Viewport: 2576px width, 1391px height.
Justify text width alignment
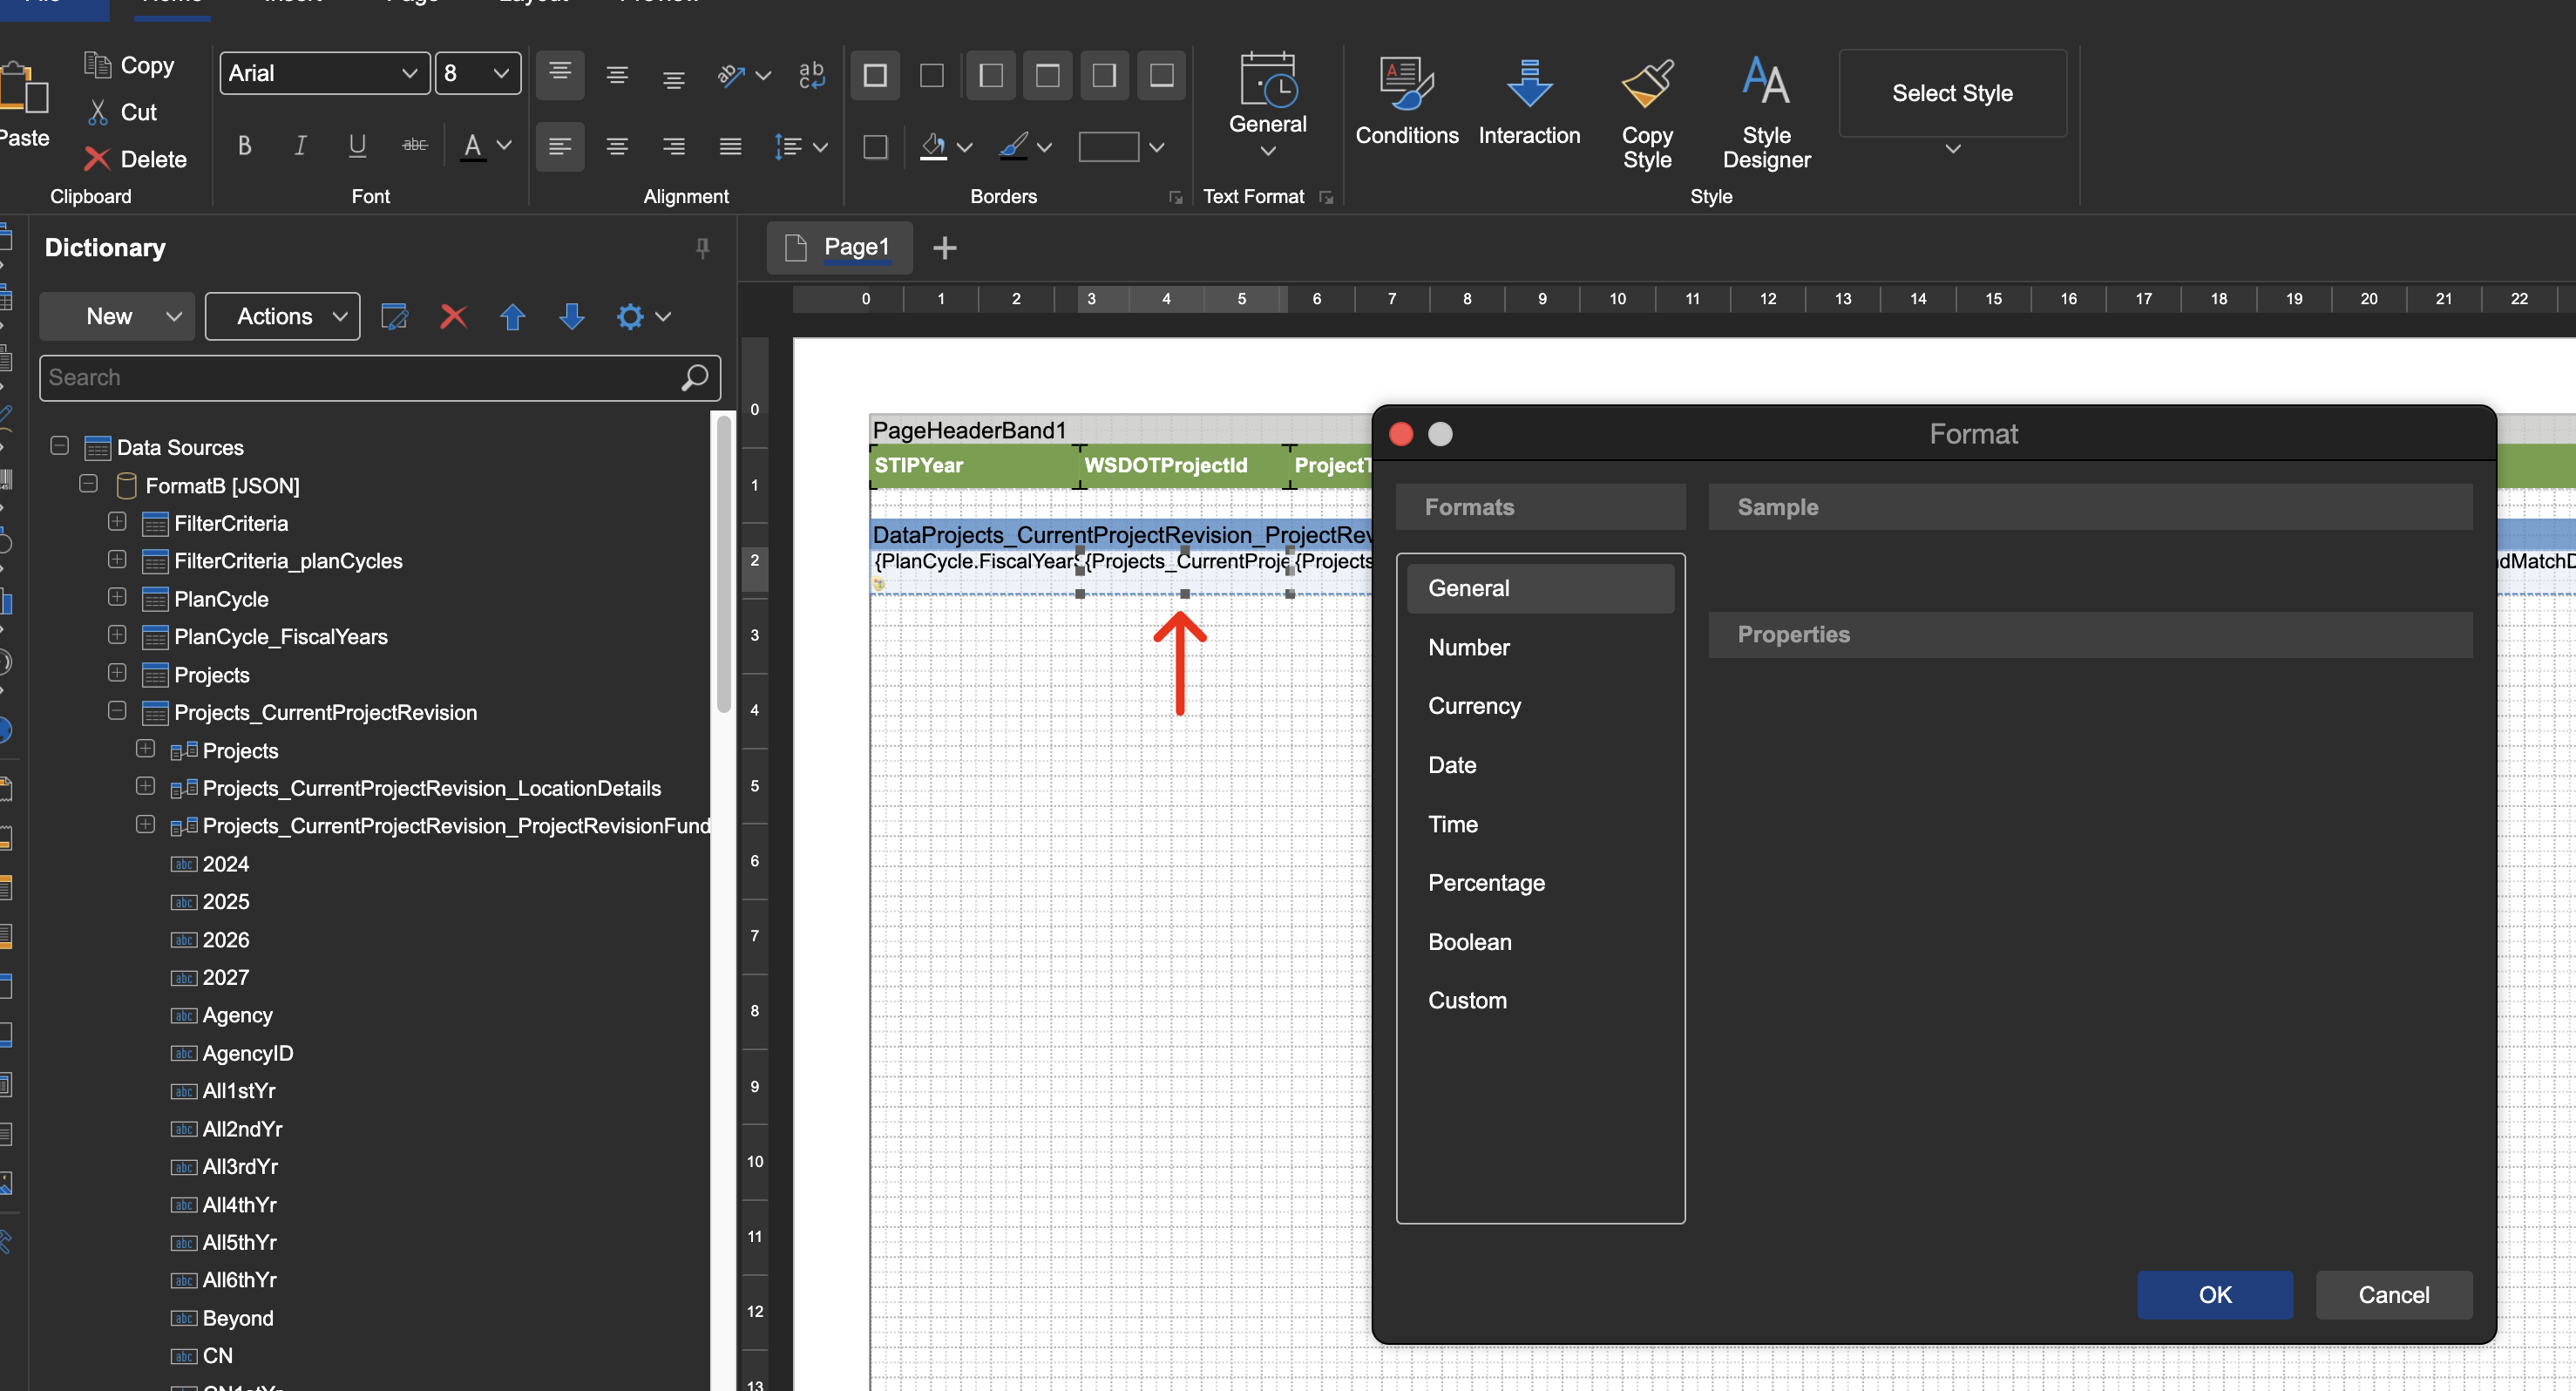coord(731,147)
